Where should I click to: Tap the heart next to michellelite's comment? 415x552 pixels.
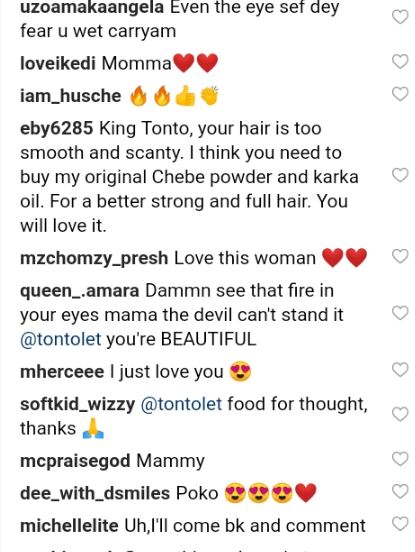click(400, 524)
